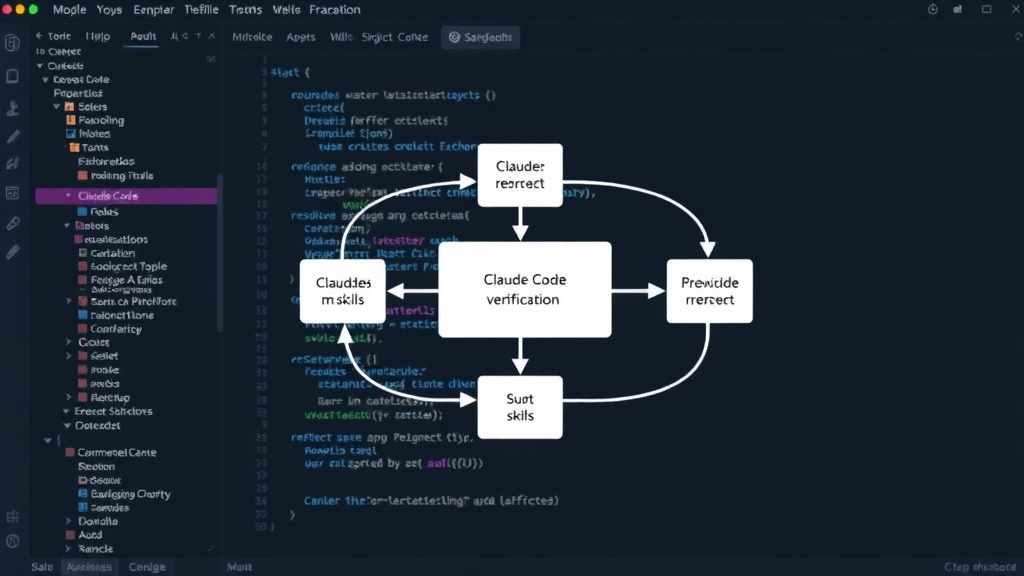Click the Suat skills diagram box
The width and height of the screenshot is (1024, 576).
click(x=520, y=407)
